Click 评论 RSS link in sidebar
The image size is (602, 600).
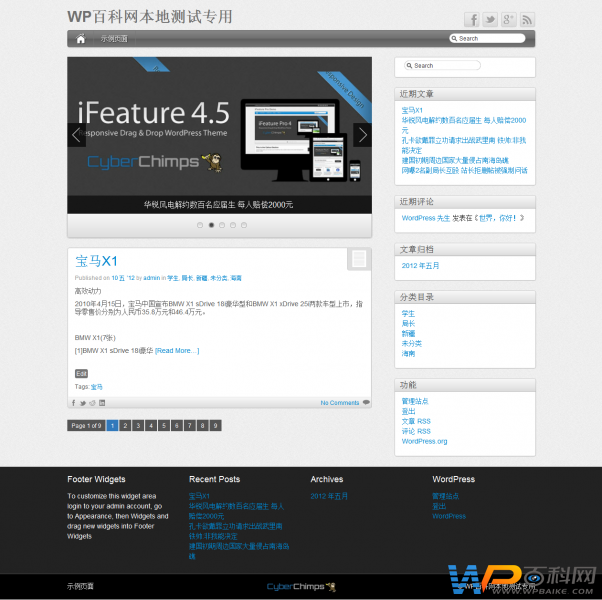pyautogui.click(x=416, y=431)
